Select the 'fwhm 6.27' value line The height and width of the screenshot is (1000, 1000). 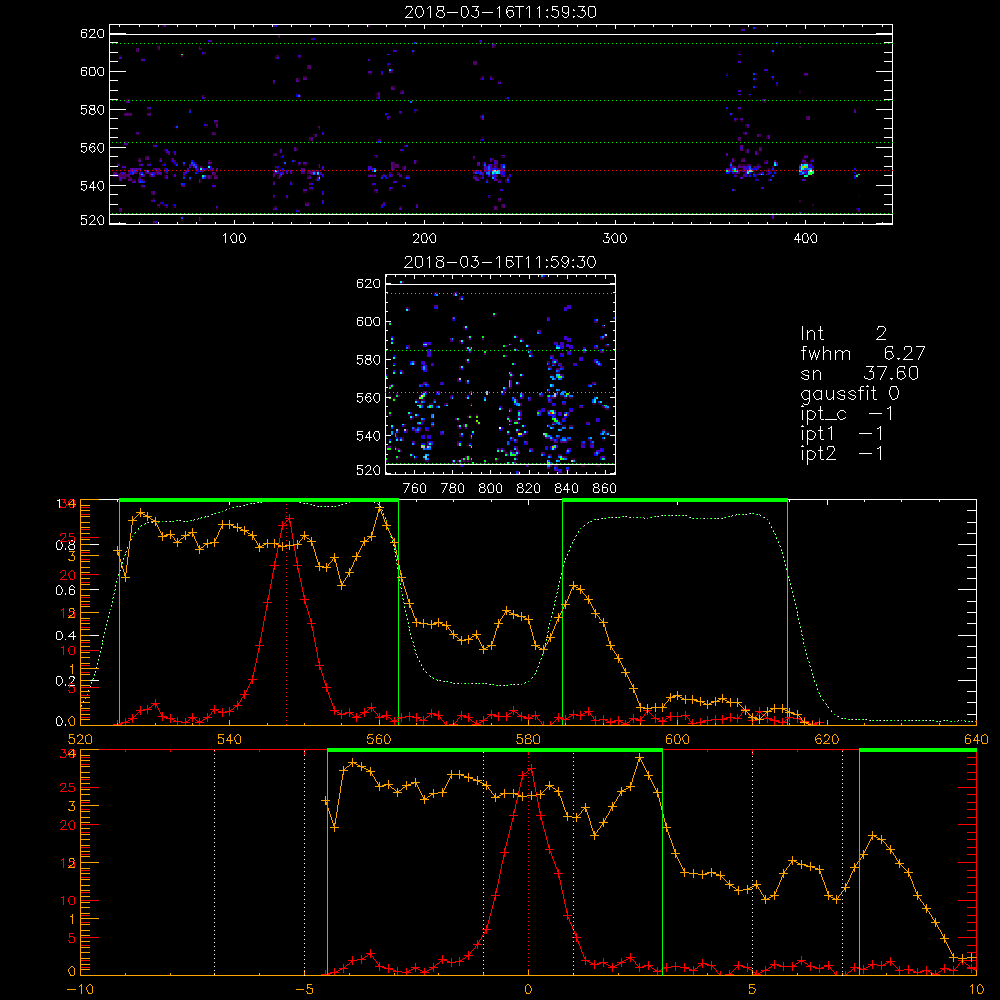[x=862, y=353]
